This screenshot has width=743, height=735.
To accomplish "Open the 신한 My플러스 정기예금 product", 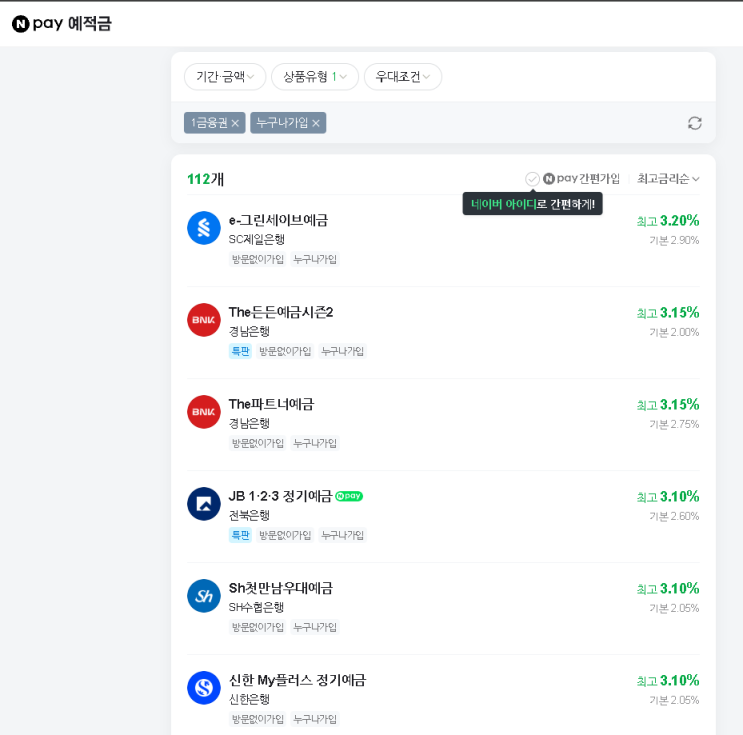I will point(297,680).
